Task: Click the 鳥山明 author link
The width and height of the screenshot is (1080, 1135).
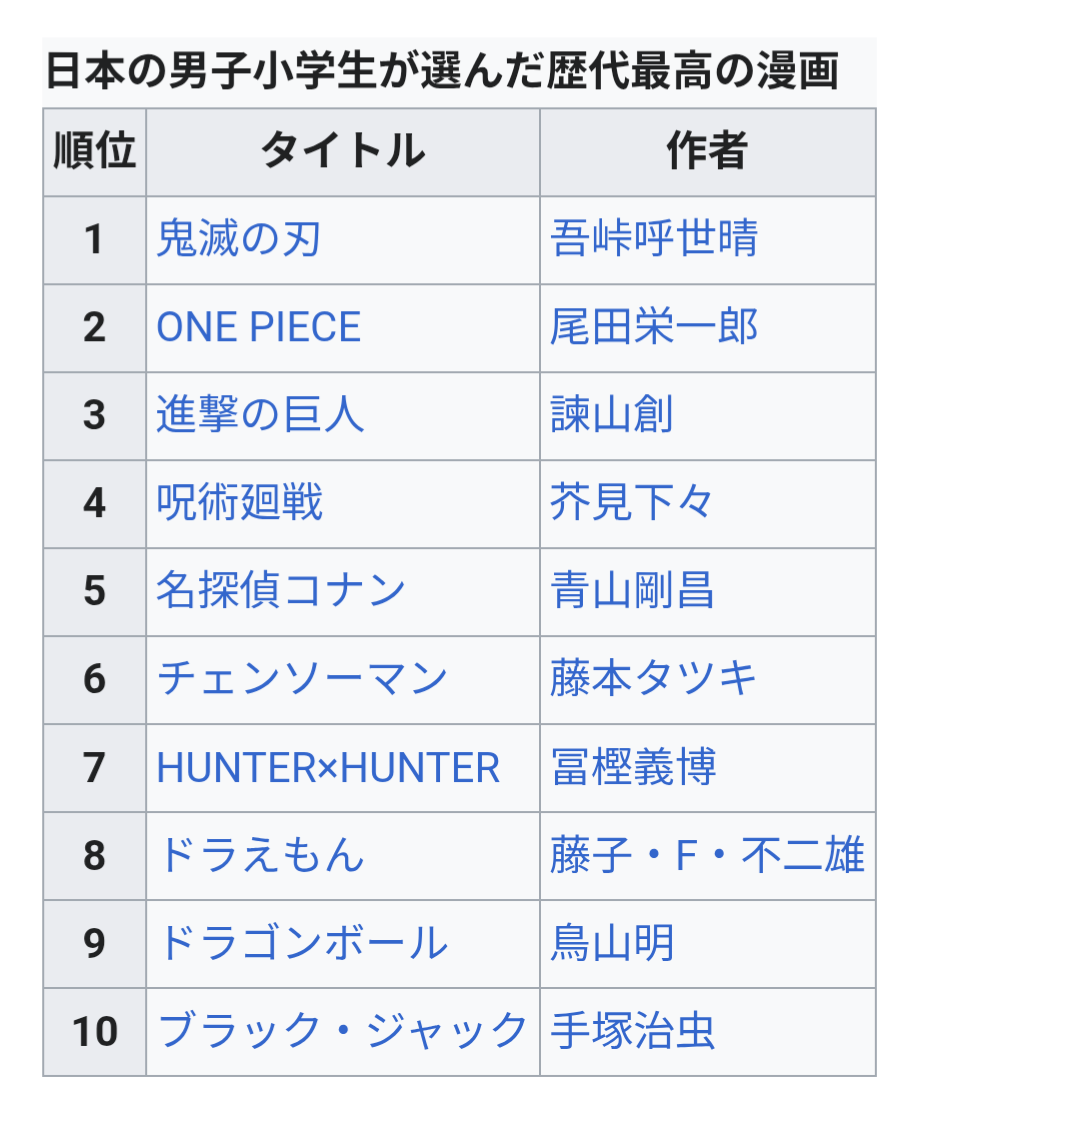Action: (x=612, y=944)
